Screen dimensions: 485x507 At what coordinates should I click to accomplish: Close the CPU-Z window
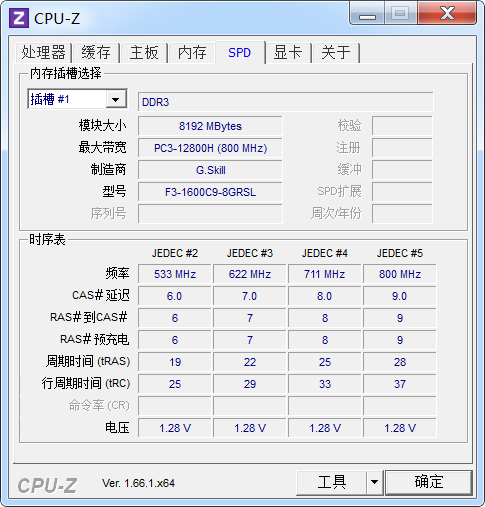[x=447, y=13]
